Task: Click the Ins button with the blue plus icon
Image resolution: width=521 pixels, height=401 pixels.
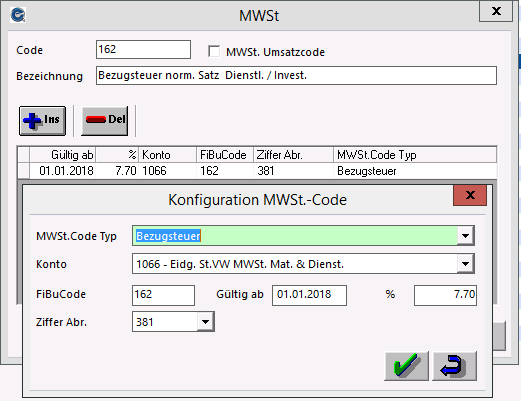Action: 42,121
